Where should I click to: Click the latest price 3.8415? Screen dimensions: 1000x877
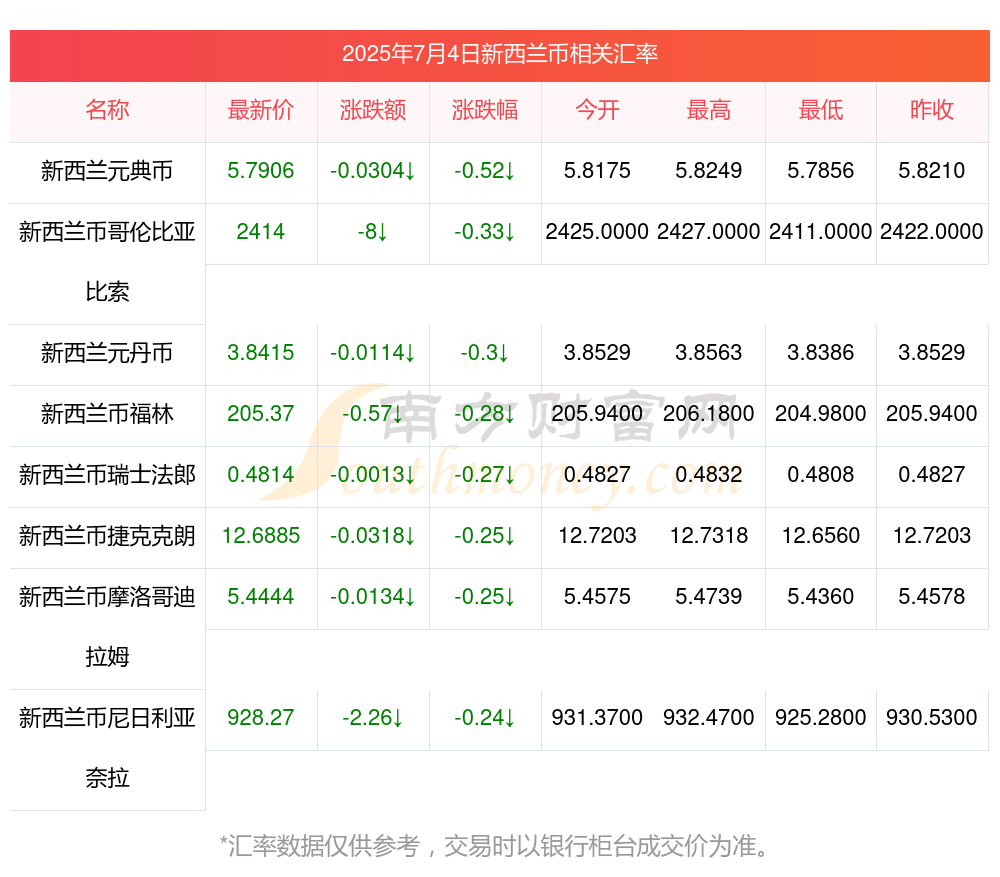tap(261, 352)
